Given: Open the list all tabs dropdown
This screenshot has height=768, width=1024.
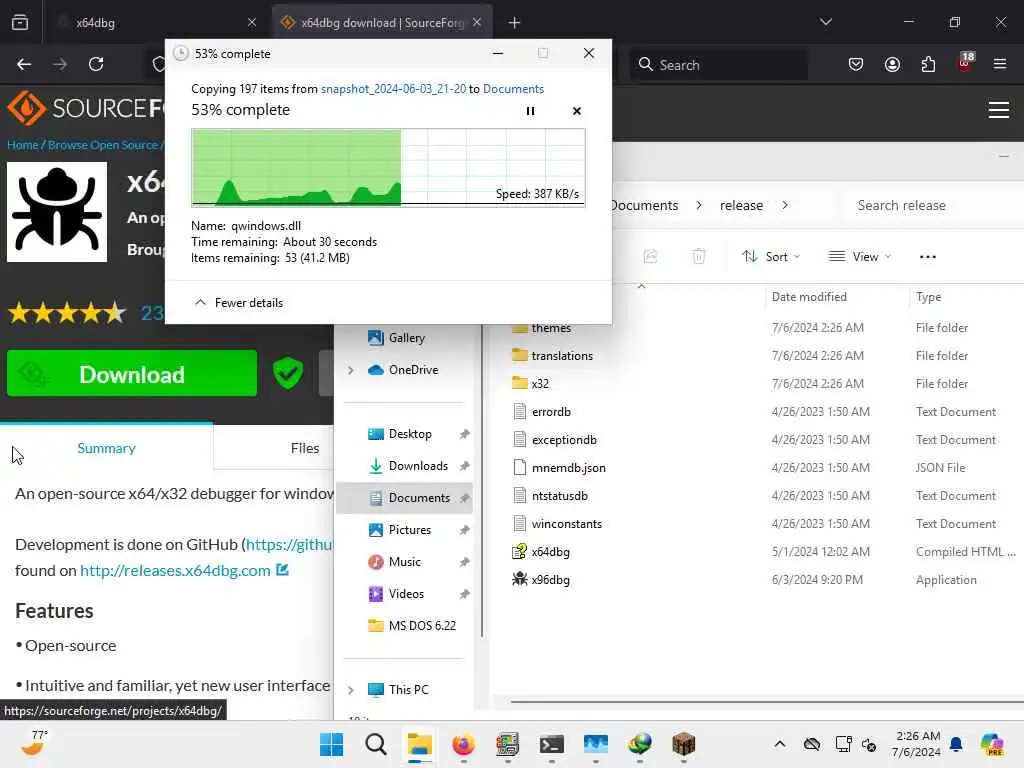Looking at the screenshot, I should tap(825, 22).
